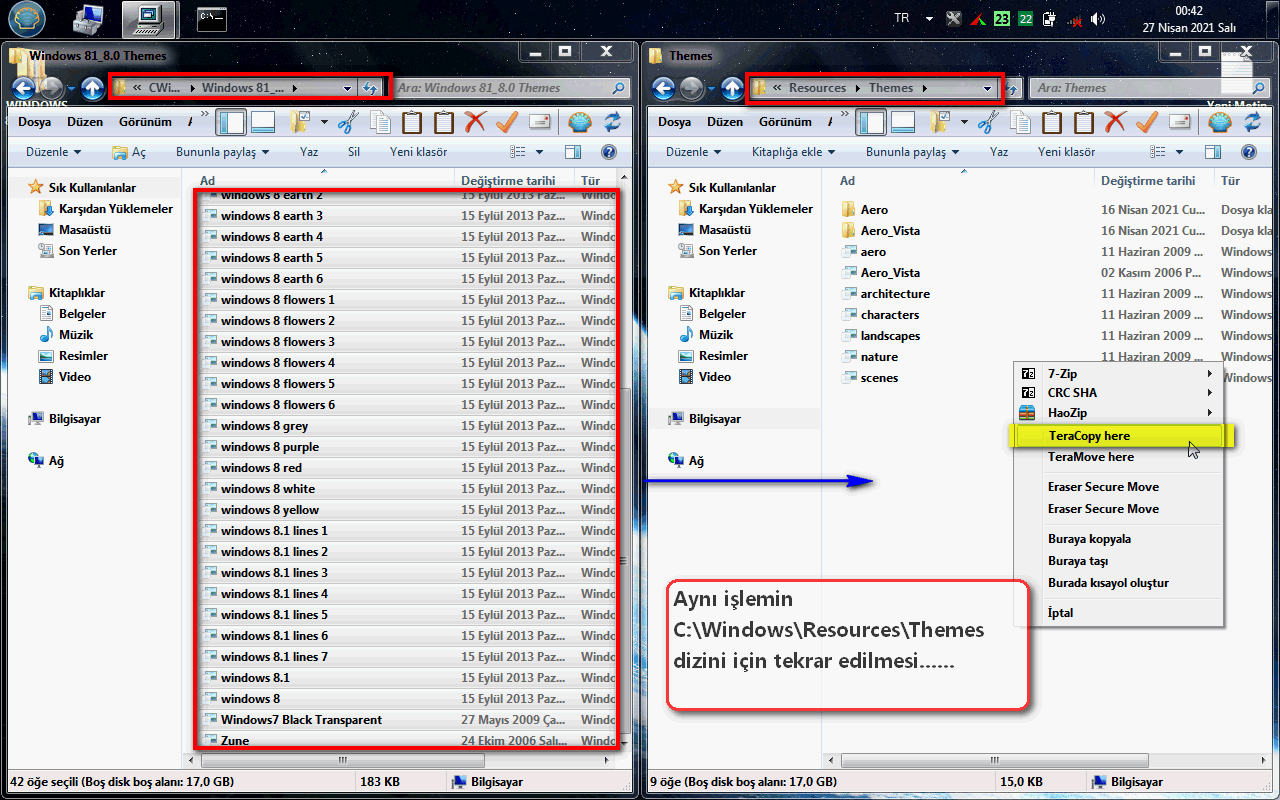
Task: Open the view options dropdown arrow in the Themes window
Action: [1180, 152]
